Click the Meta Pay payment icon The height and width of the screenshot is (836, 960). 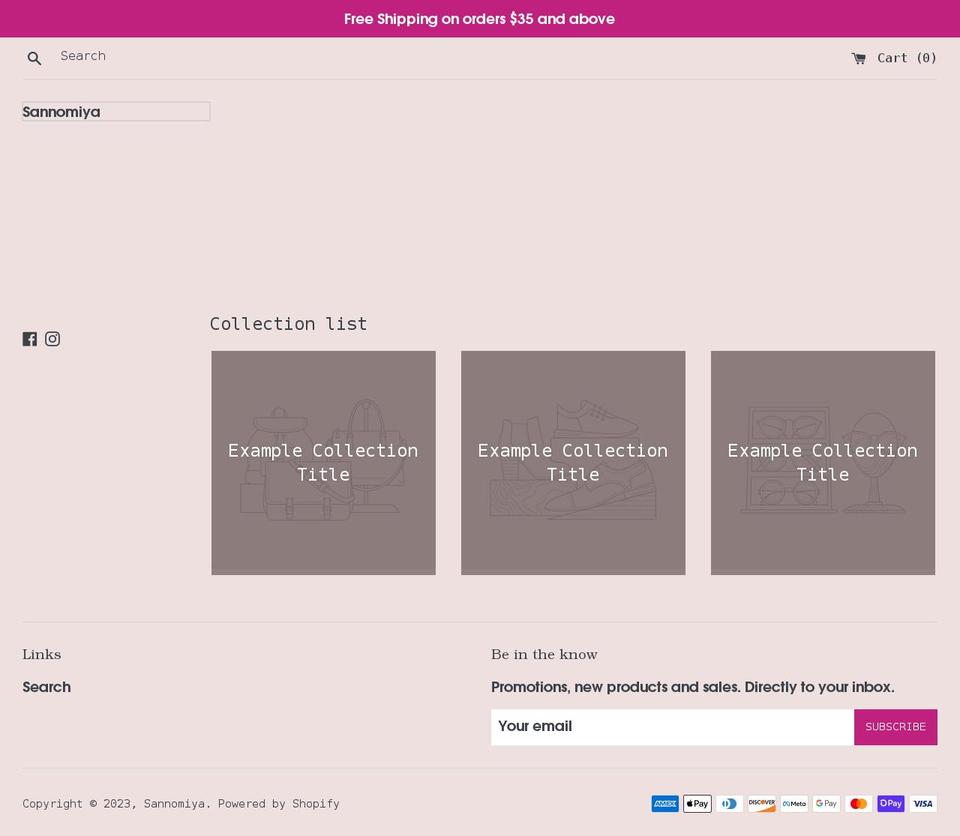pos(793,803)
